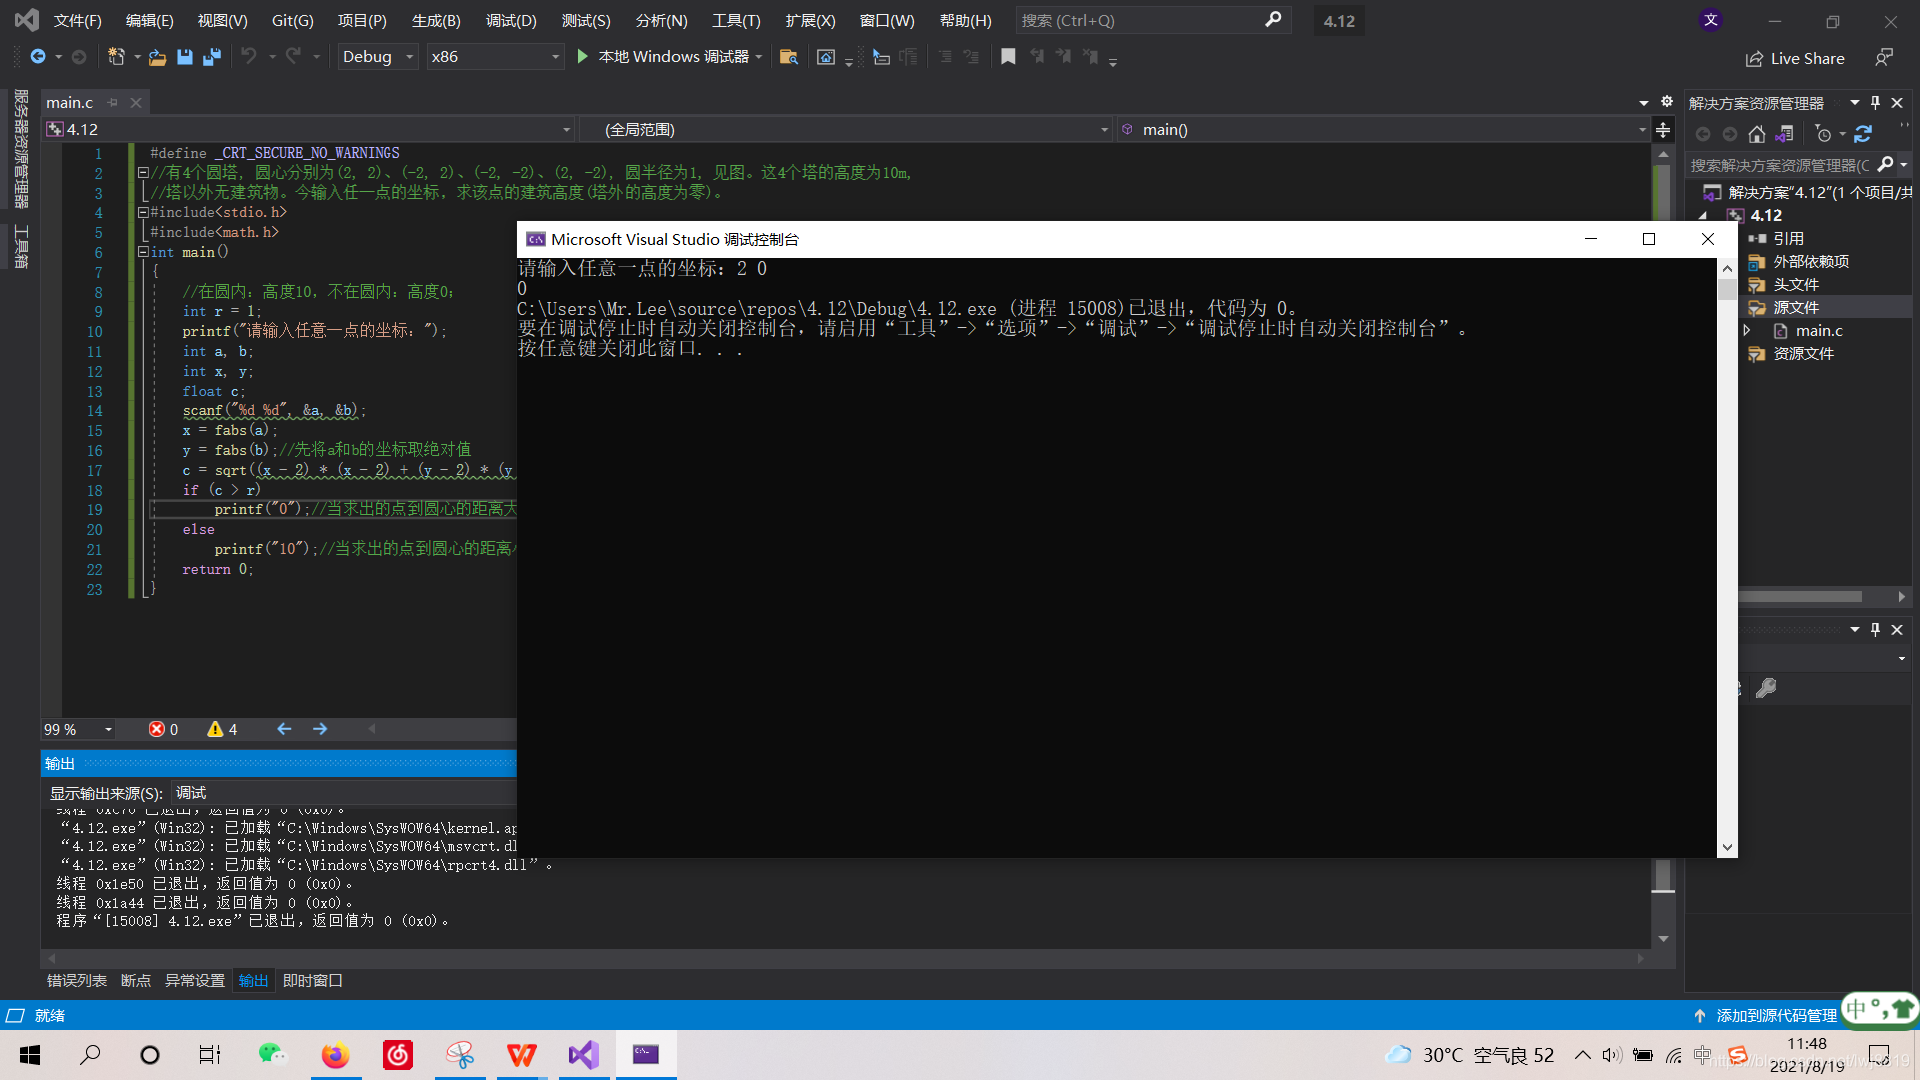Screen dimensions: 1920x1080
Task: Click the Solution Explorer home icon
Action: pos(1757,134)
